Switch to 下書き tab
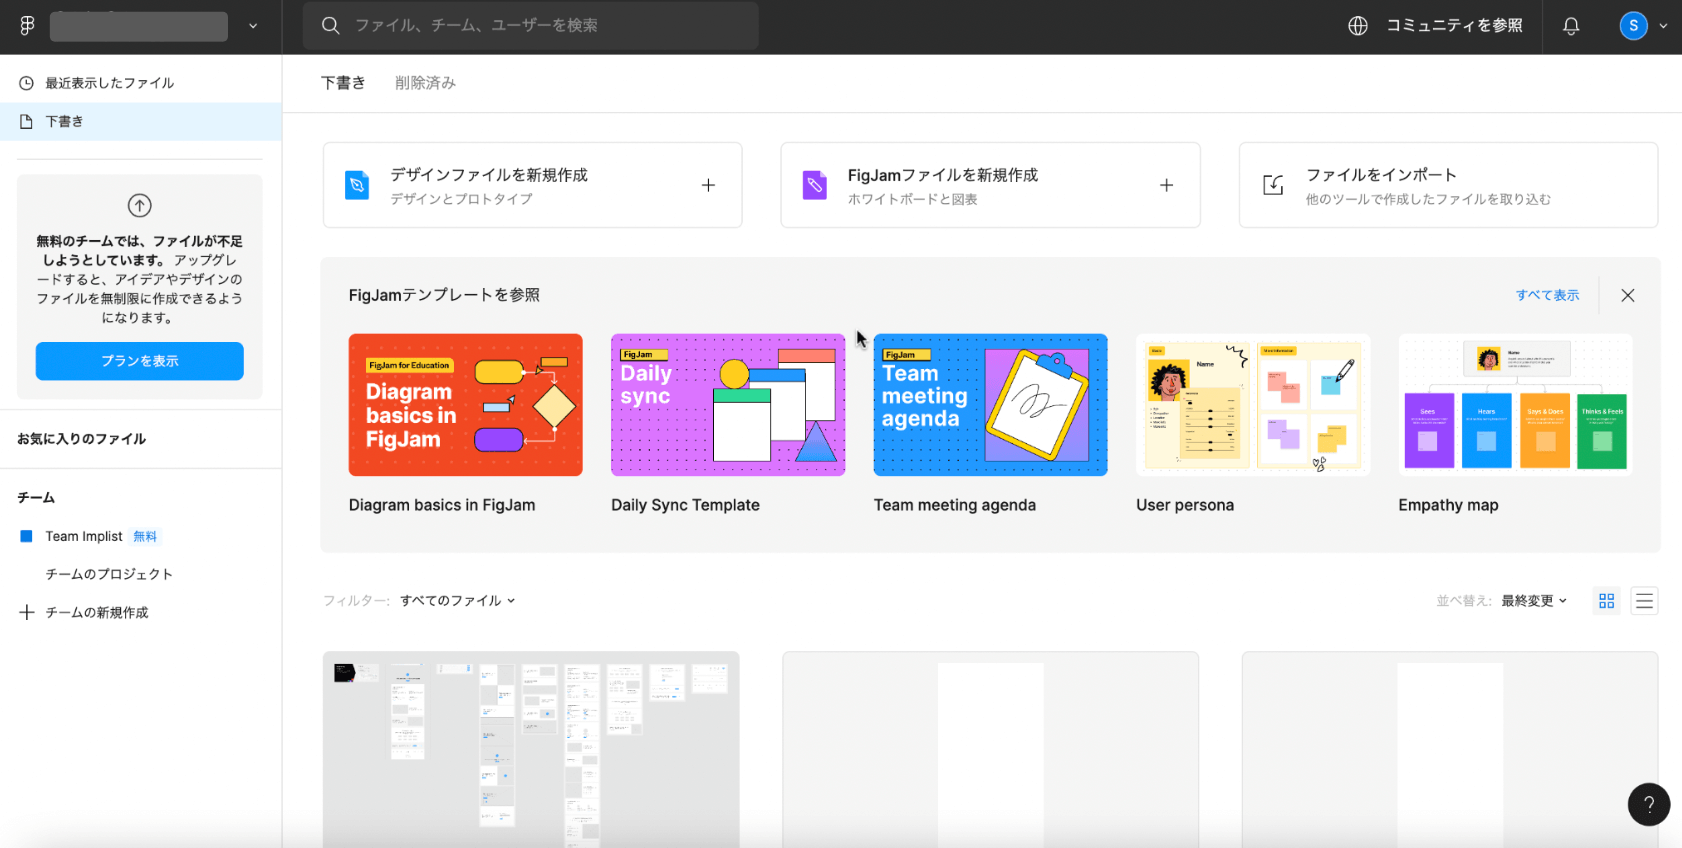The height and width of the screenshot is (848, 1682). 343,83
